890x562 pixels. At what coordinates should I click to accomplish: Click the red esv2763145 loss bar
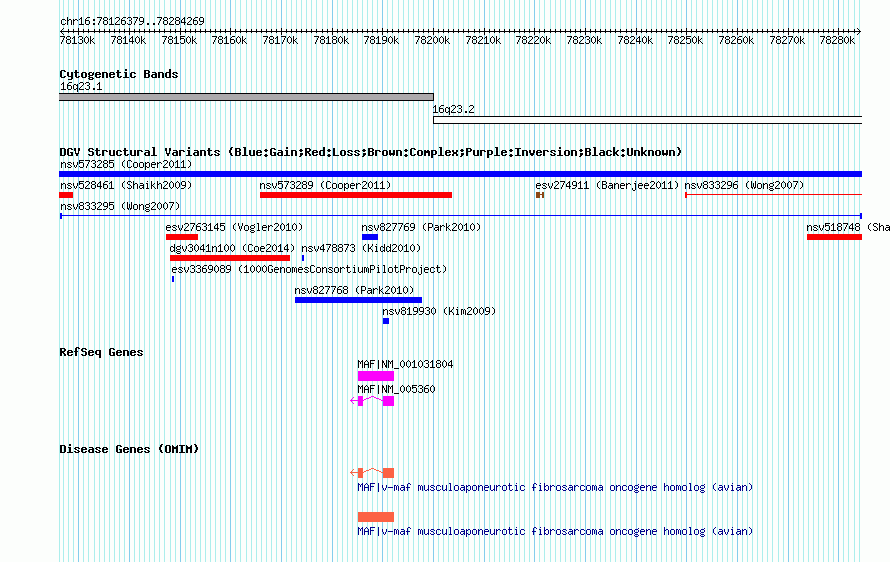pos(182,237)
